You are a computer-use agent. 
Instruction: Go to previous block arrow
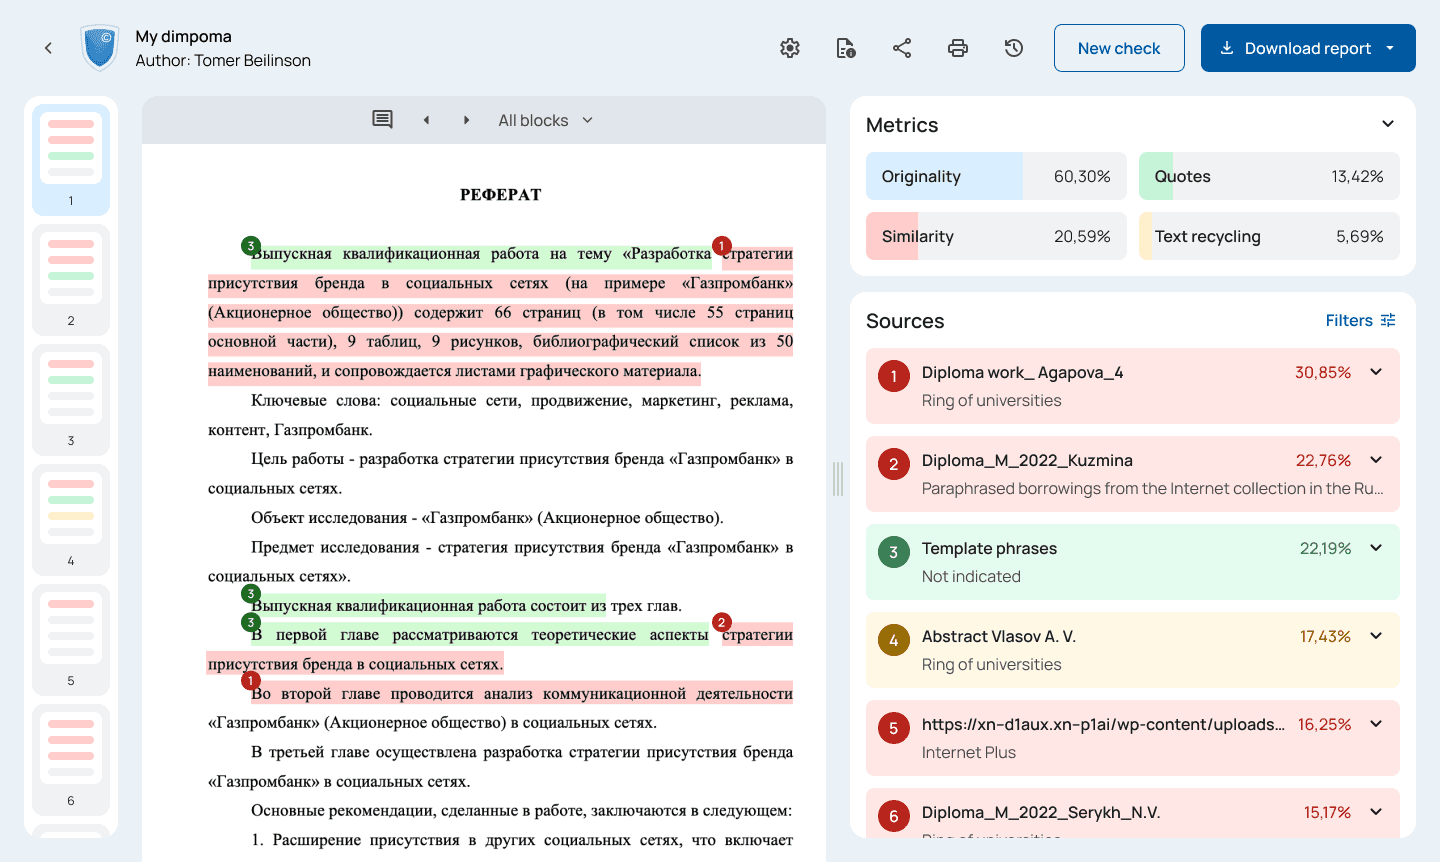[x=426, y=120]
